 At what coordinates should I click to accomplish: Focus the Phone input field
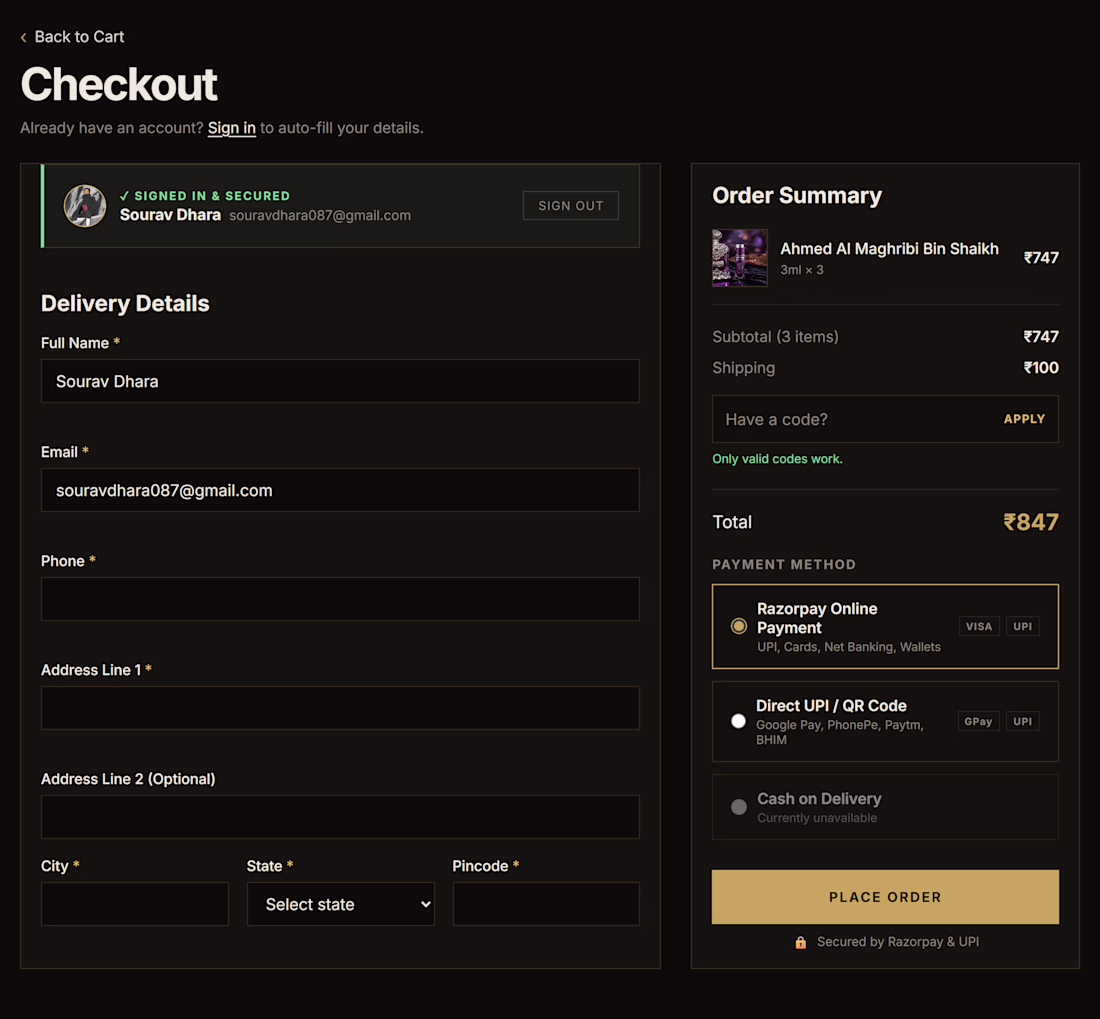pos(340,599)
